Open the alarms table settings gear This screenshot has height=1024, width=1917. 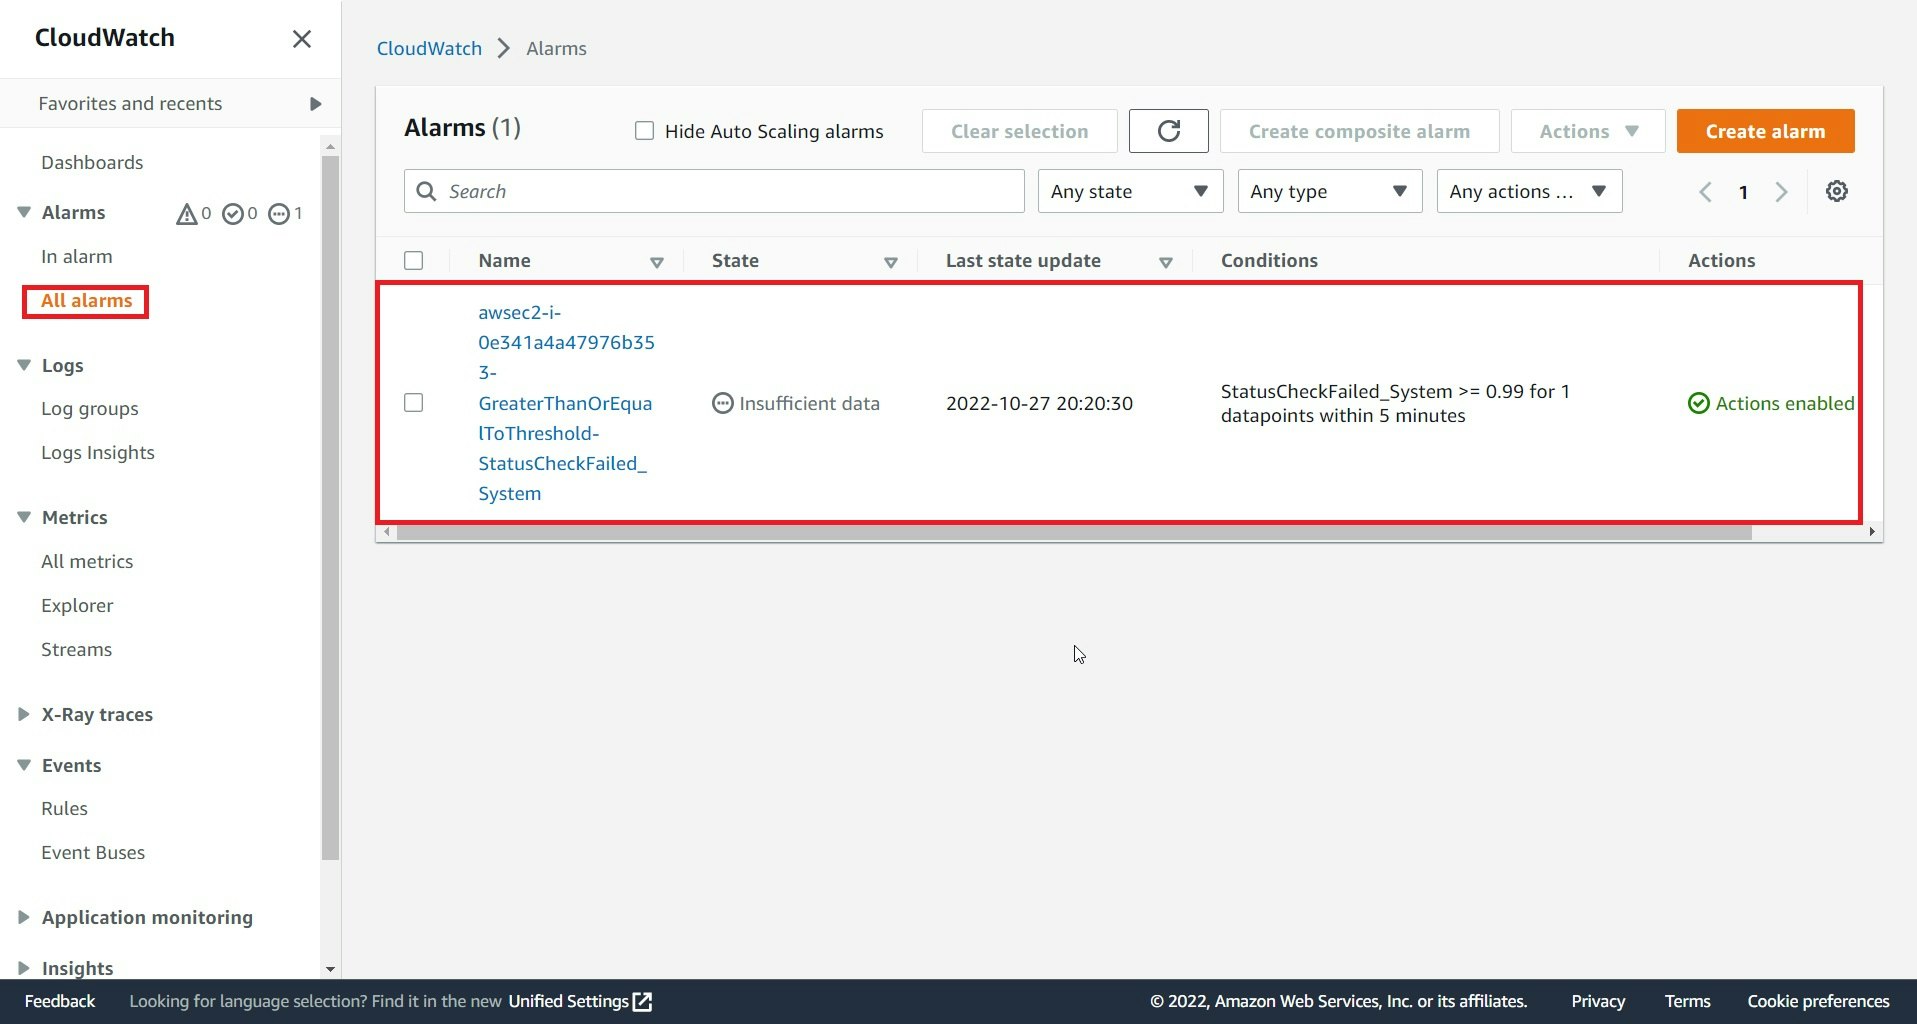pyautogui.click(x=1836, y=191)
